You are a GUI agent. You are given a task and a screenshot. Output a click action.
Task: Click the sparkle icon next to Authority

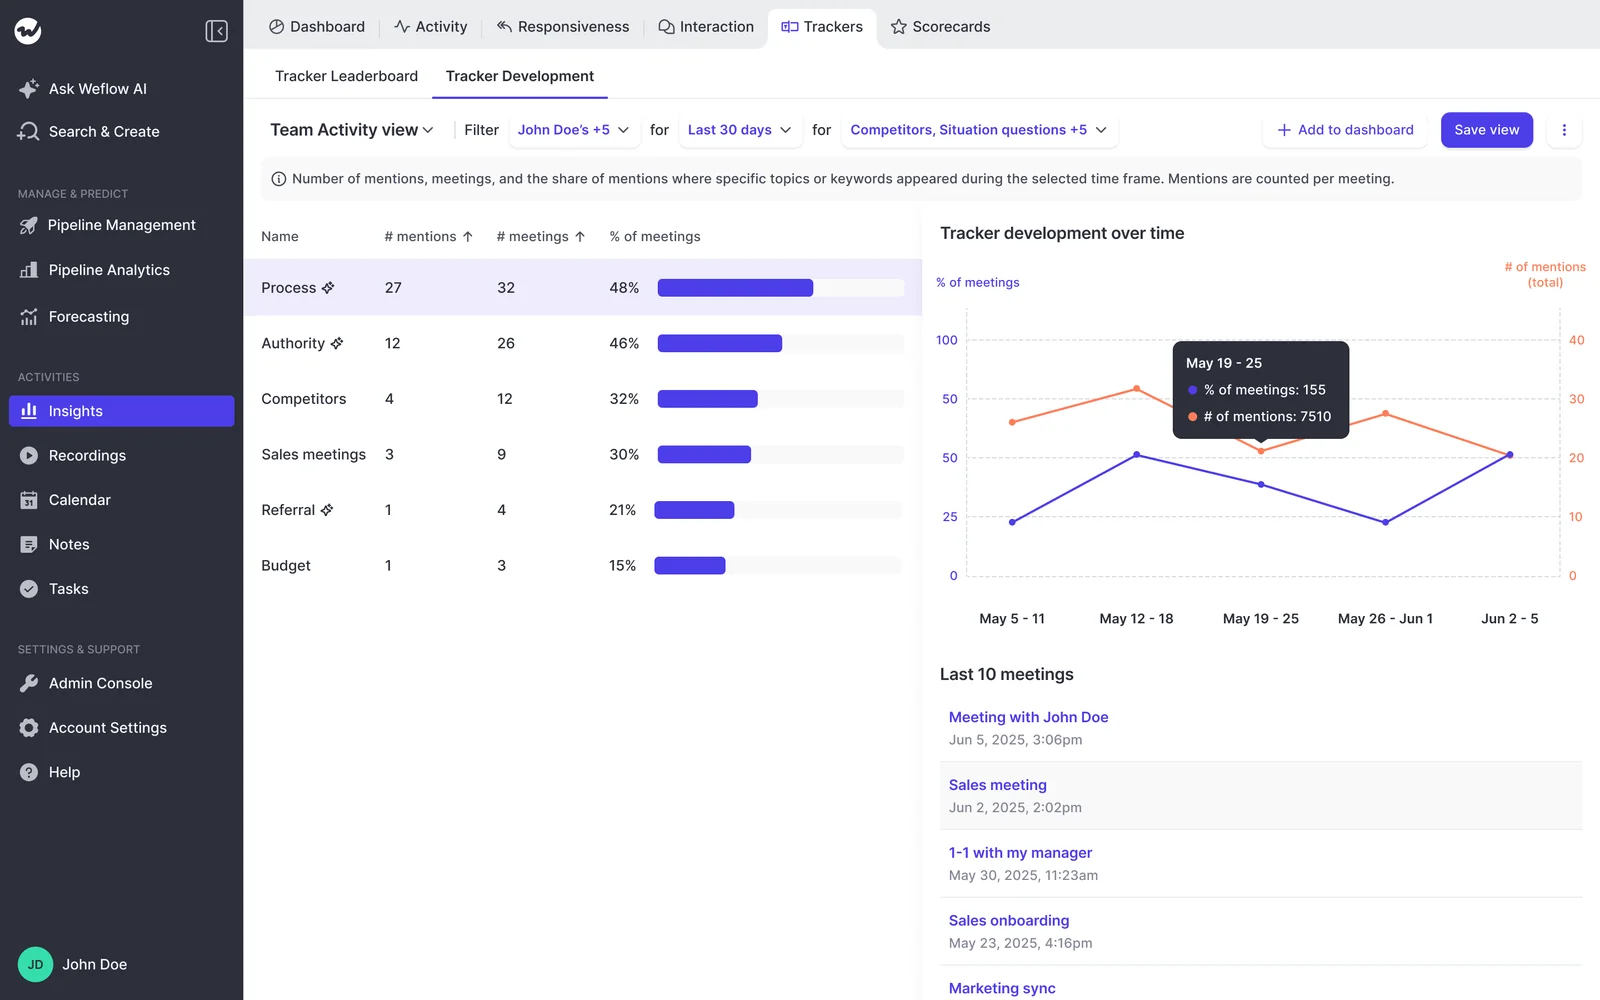click(337, 343)
